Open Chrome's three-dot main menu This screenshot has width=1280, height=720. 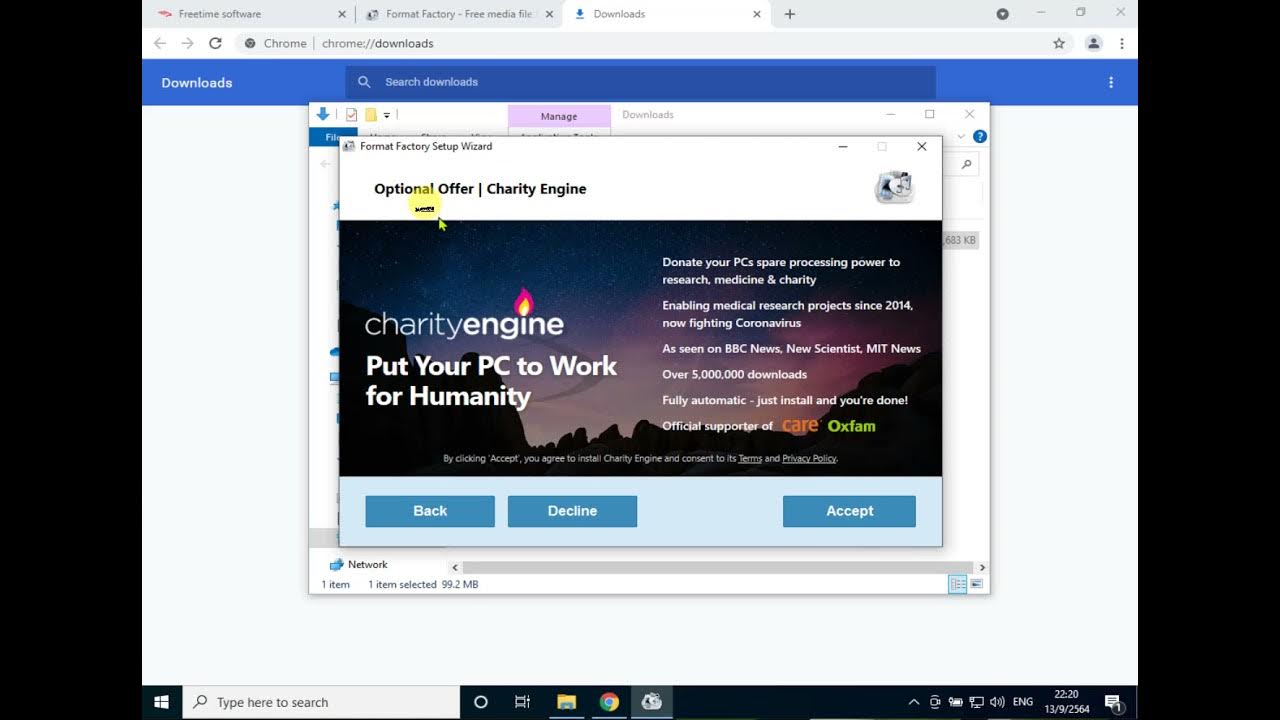[x=1122, y=43]
